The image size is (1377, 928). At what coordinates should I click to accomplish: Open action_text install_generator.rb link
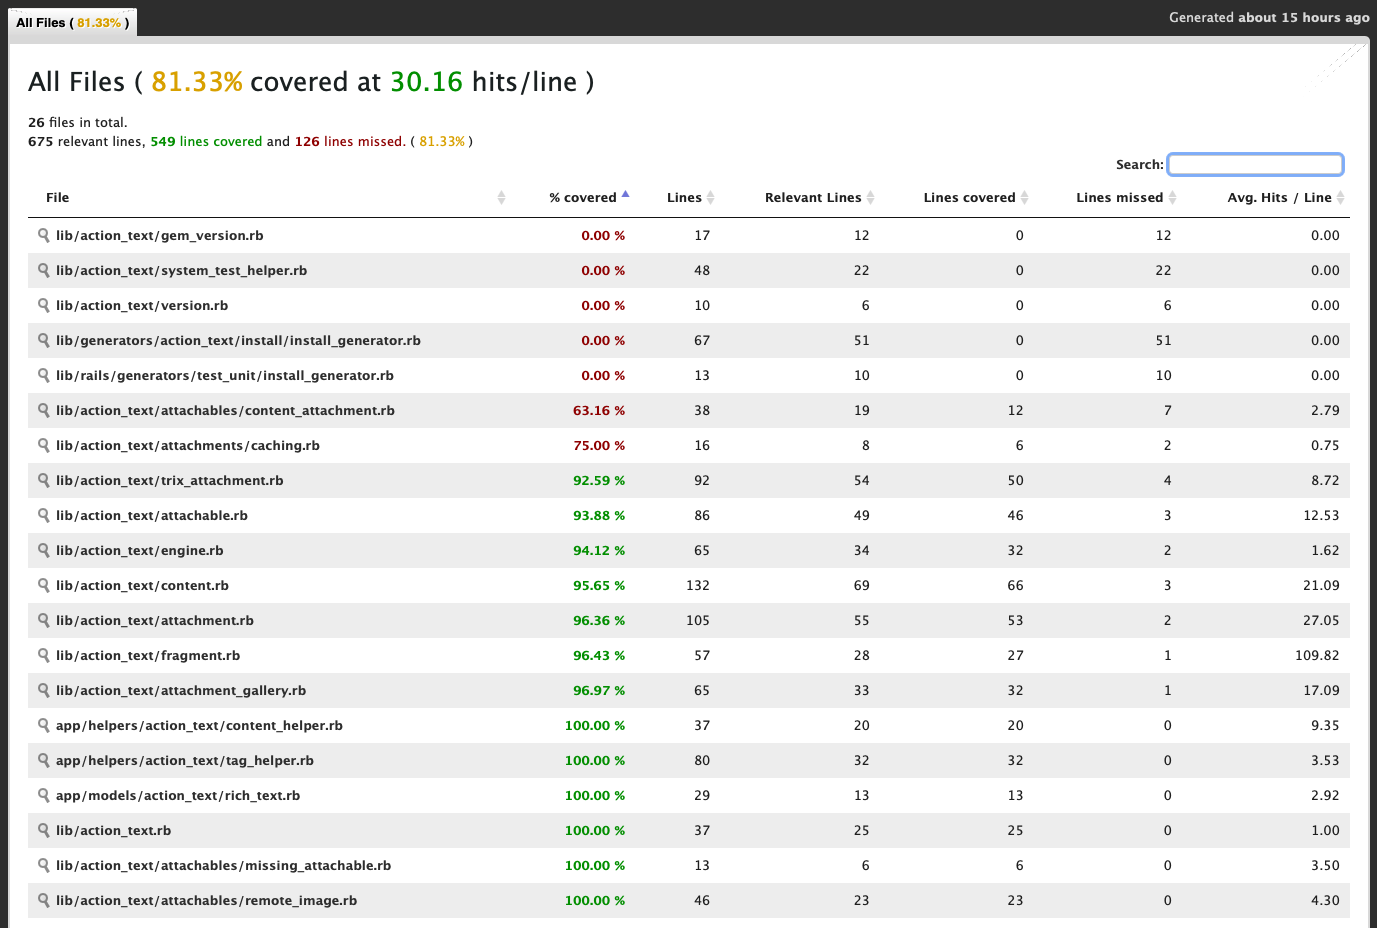[x=238, y=341]
